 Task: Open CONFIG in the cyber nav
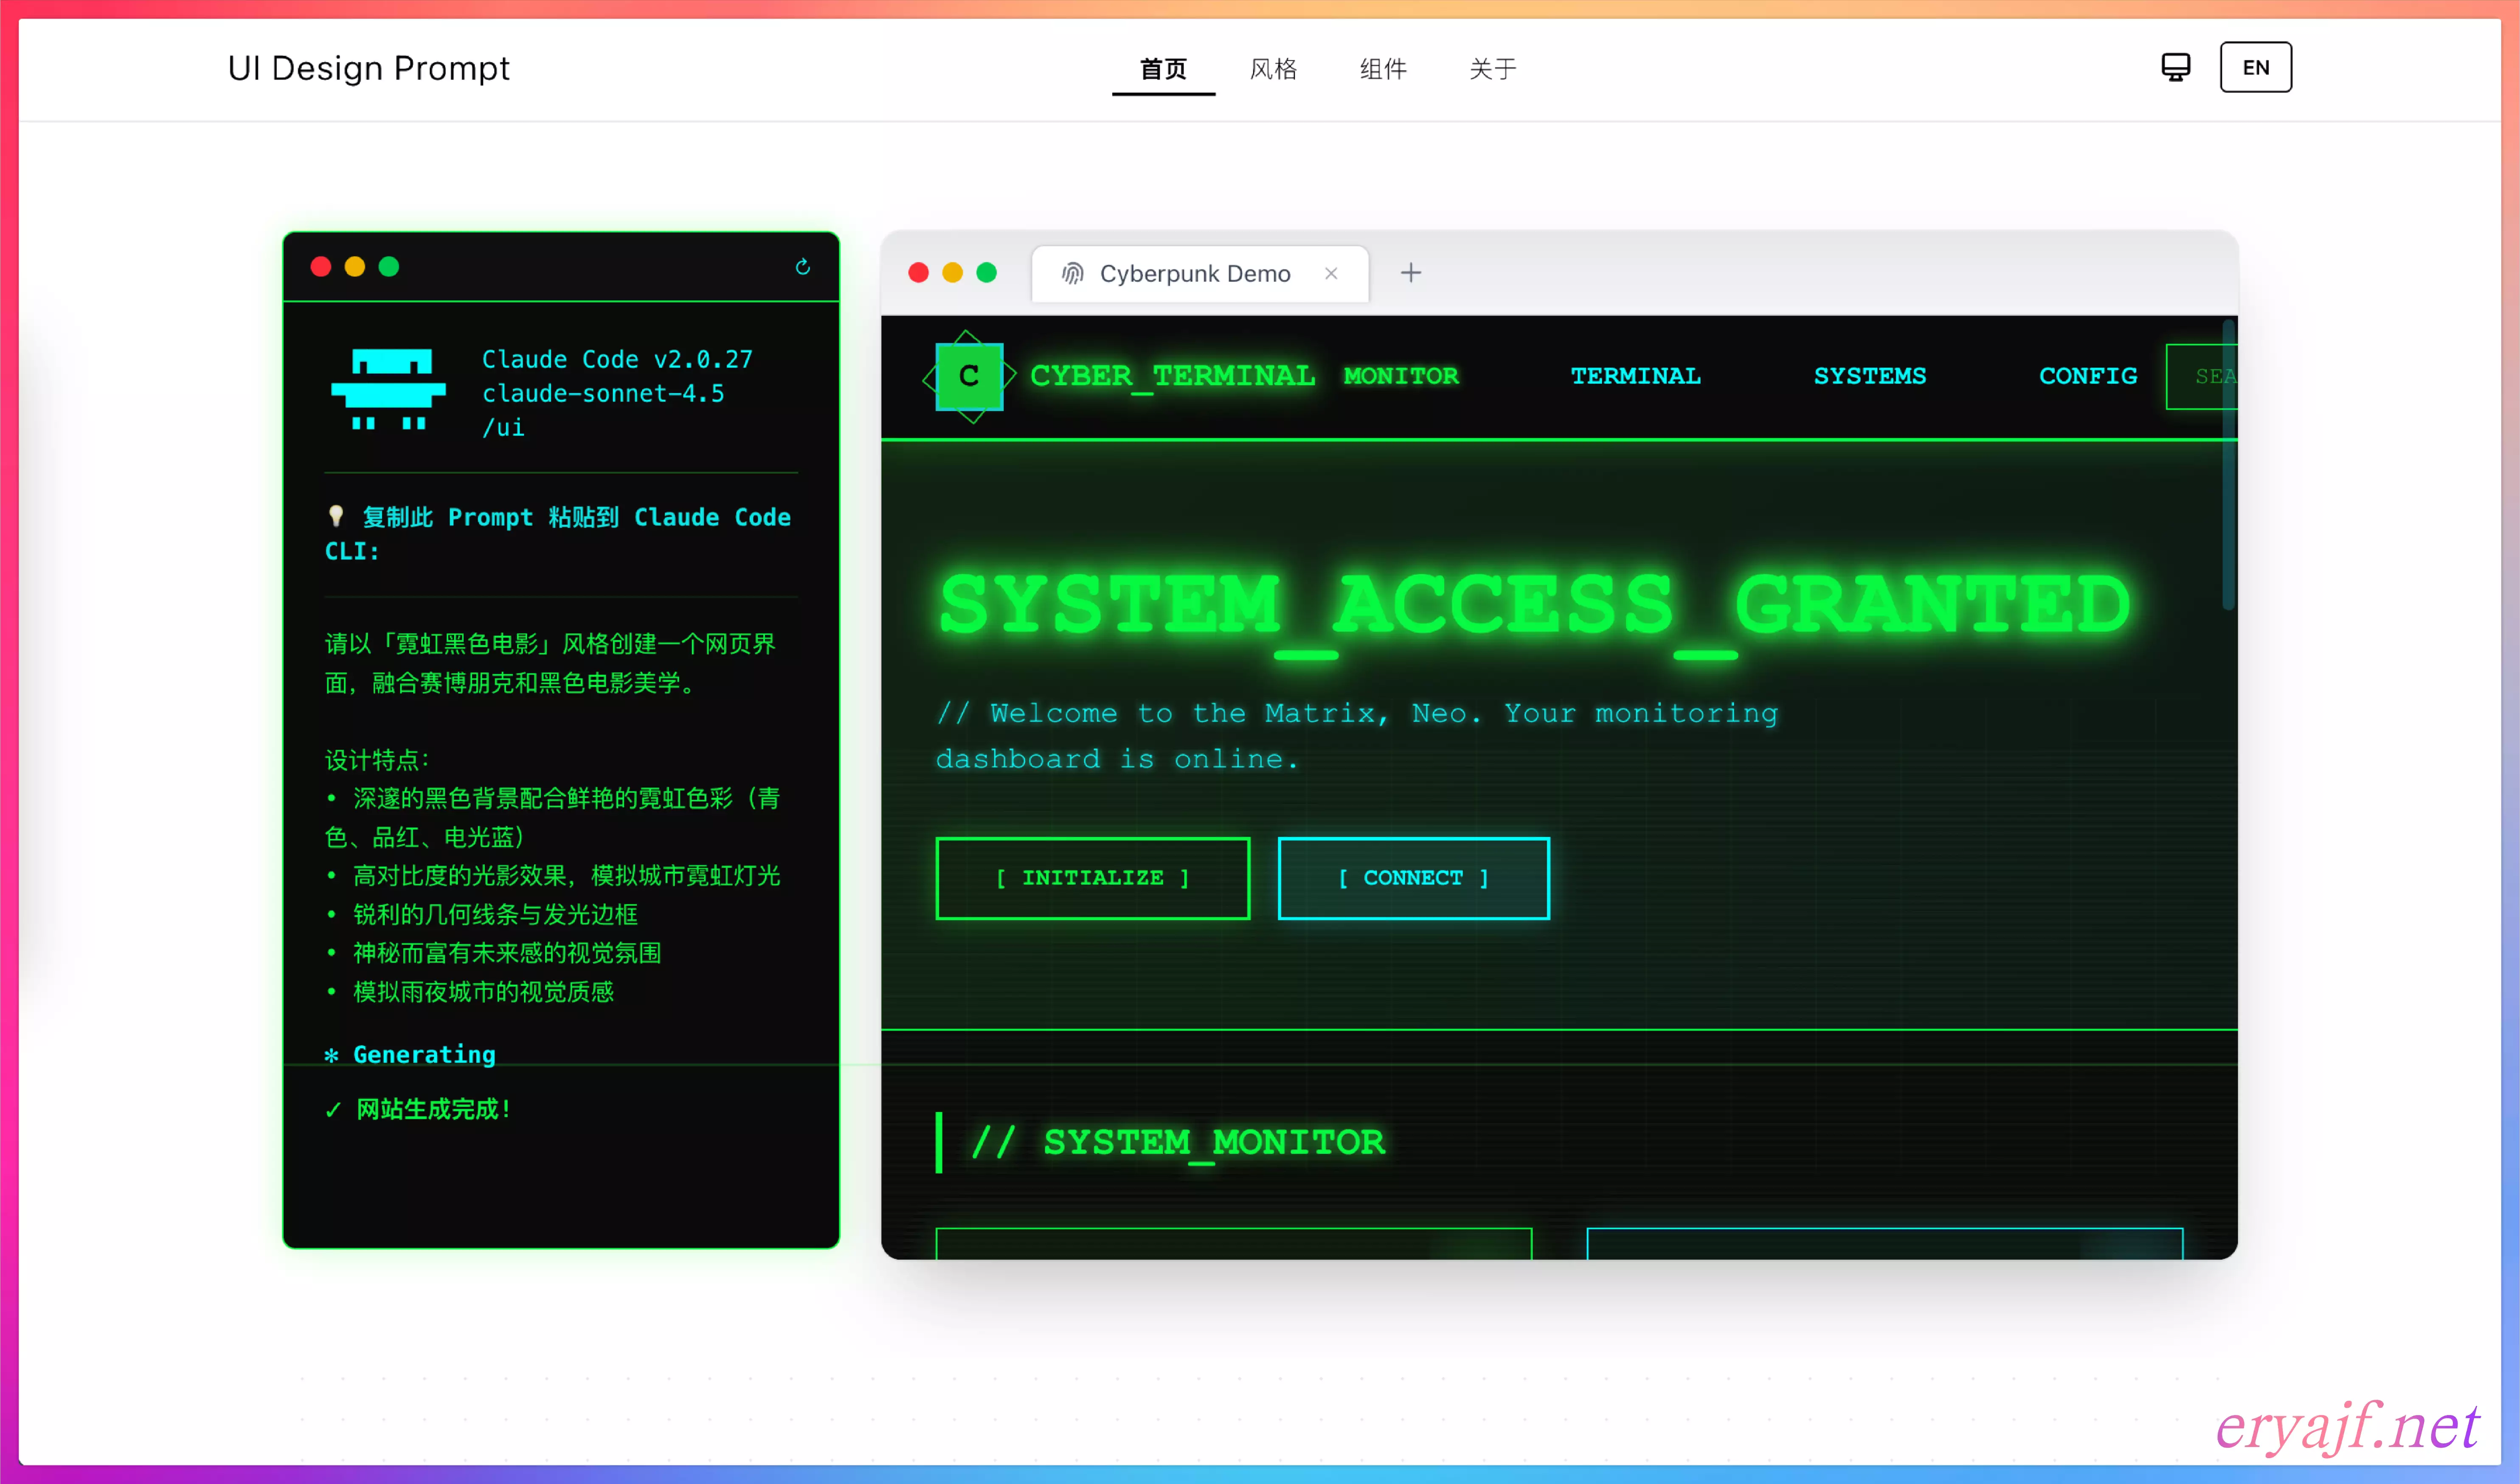pos(2087,376)
